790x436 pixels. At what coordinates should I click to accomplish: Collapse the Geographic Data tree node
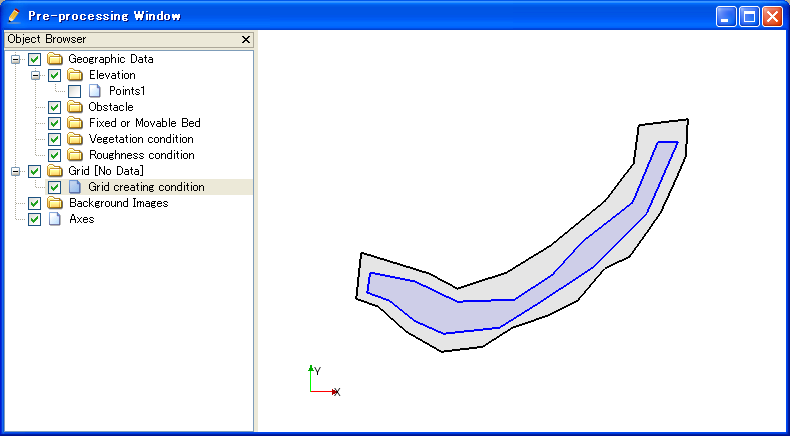16,59
